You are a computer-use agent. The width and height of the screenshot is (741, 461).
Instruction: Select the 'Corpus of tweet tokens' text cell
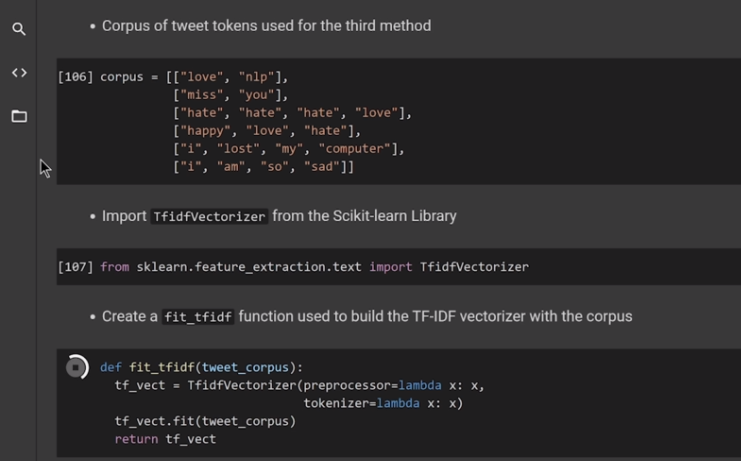pos(266,26)
